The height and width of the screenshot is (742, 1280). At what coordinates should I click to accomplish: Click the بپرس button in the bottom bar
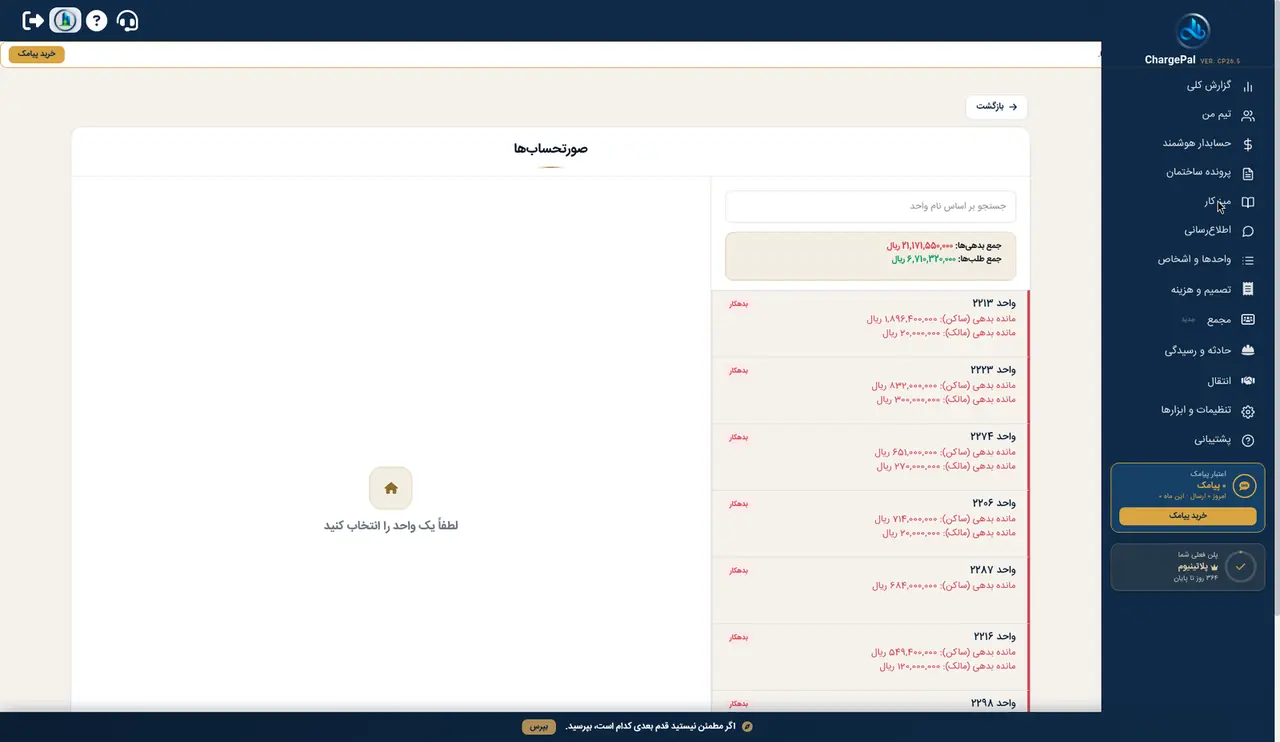[539, 726]
